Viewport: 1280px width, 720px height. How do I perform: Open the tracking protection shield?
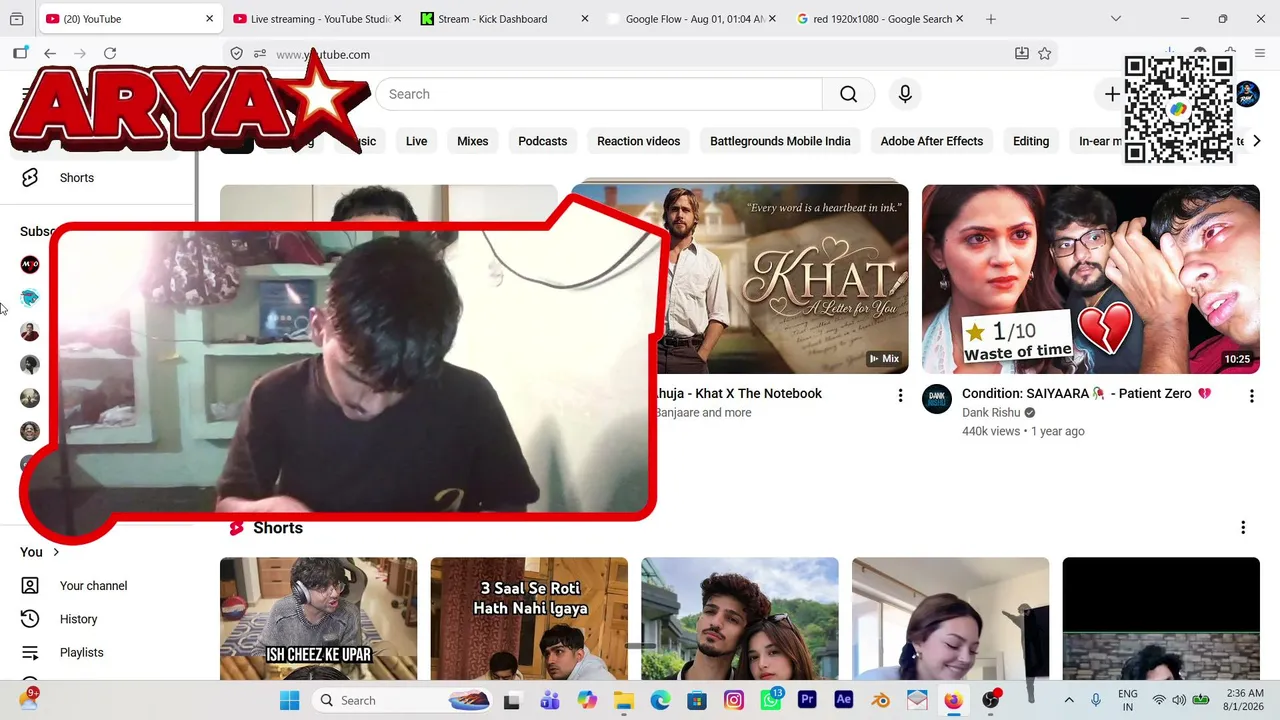237,54
